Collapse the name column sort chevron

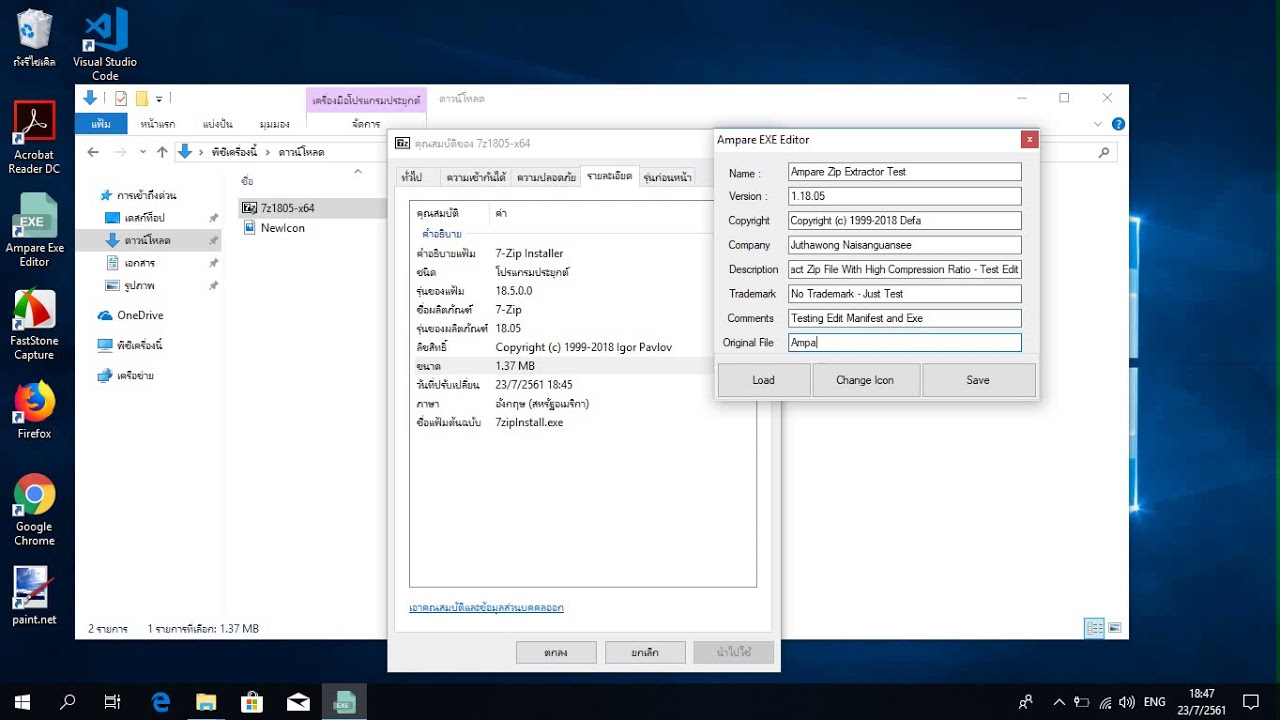point(358,172)
